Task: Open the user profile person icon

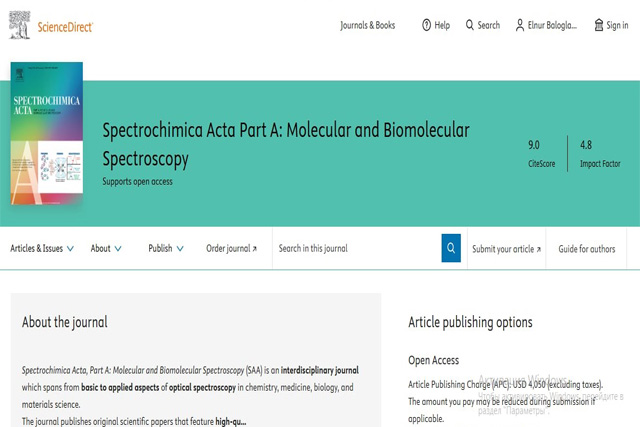Action: pos(520,25)
